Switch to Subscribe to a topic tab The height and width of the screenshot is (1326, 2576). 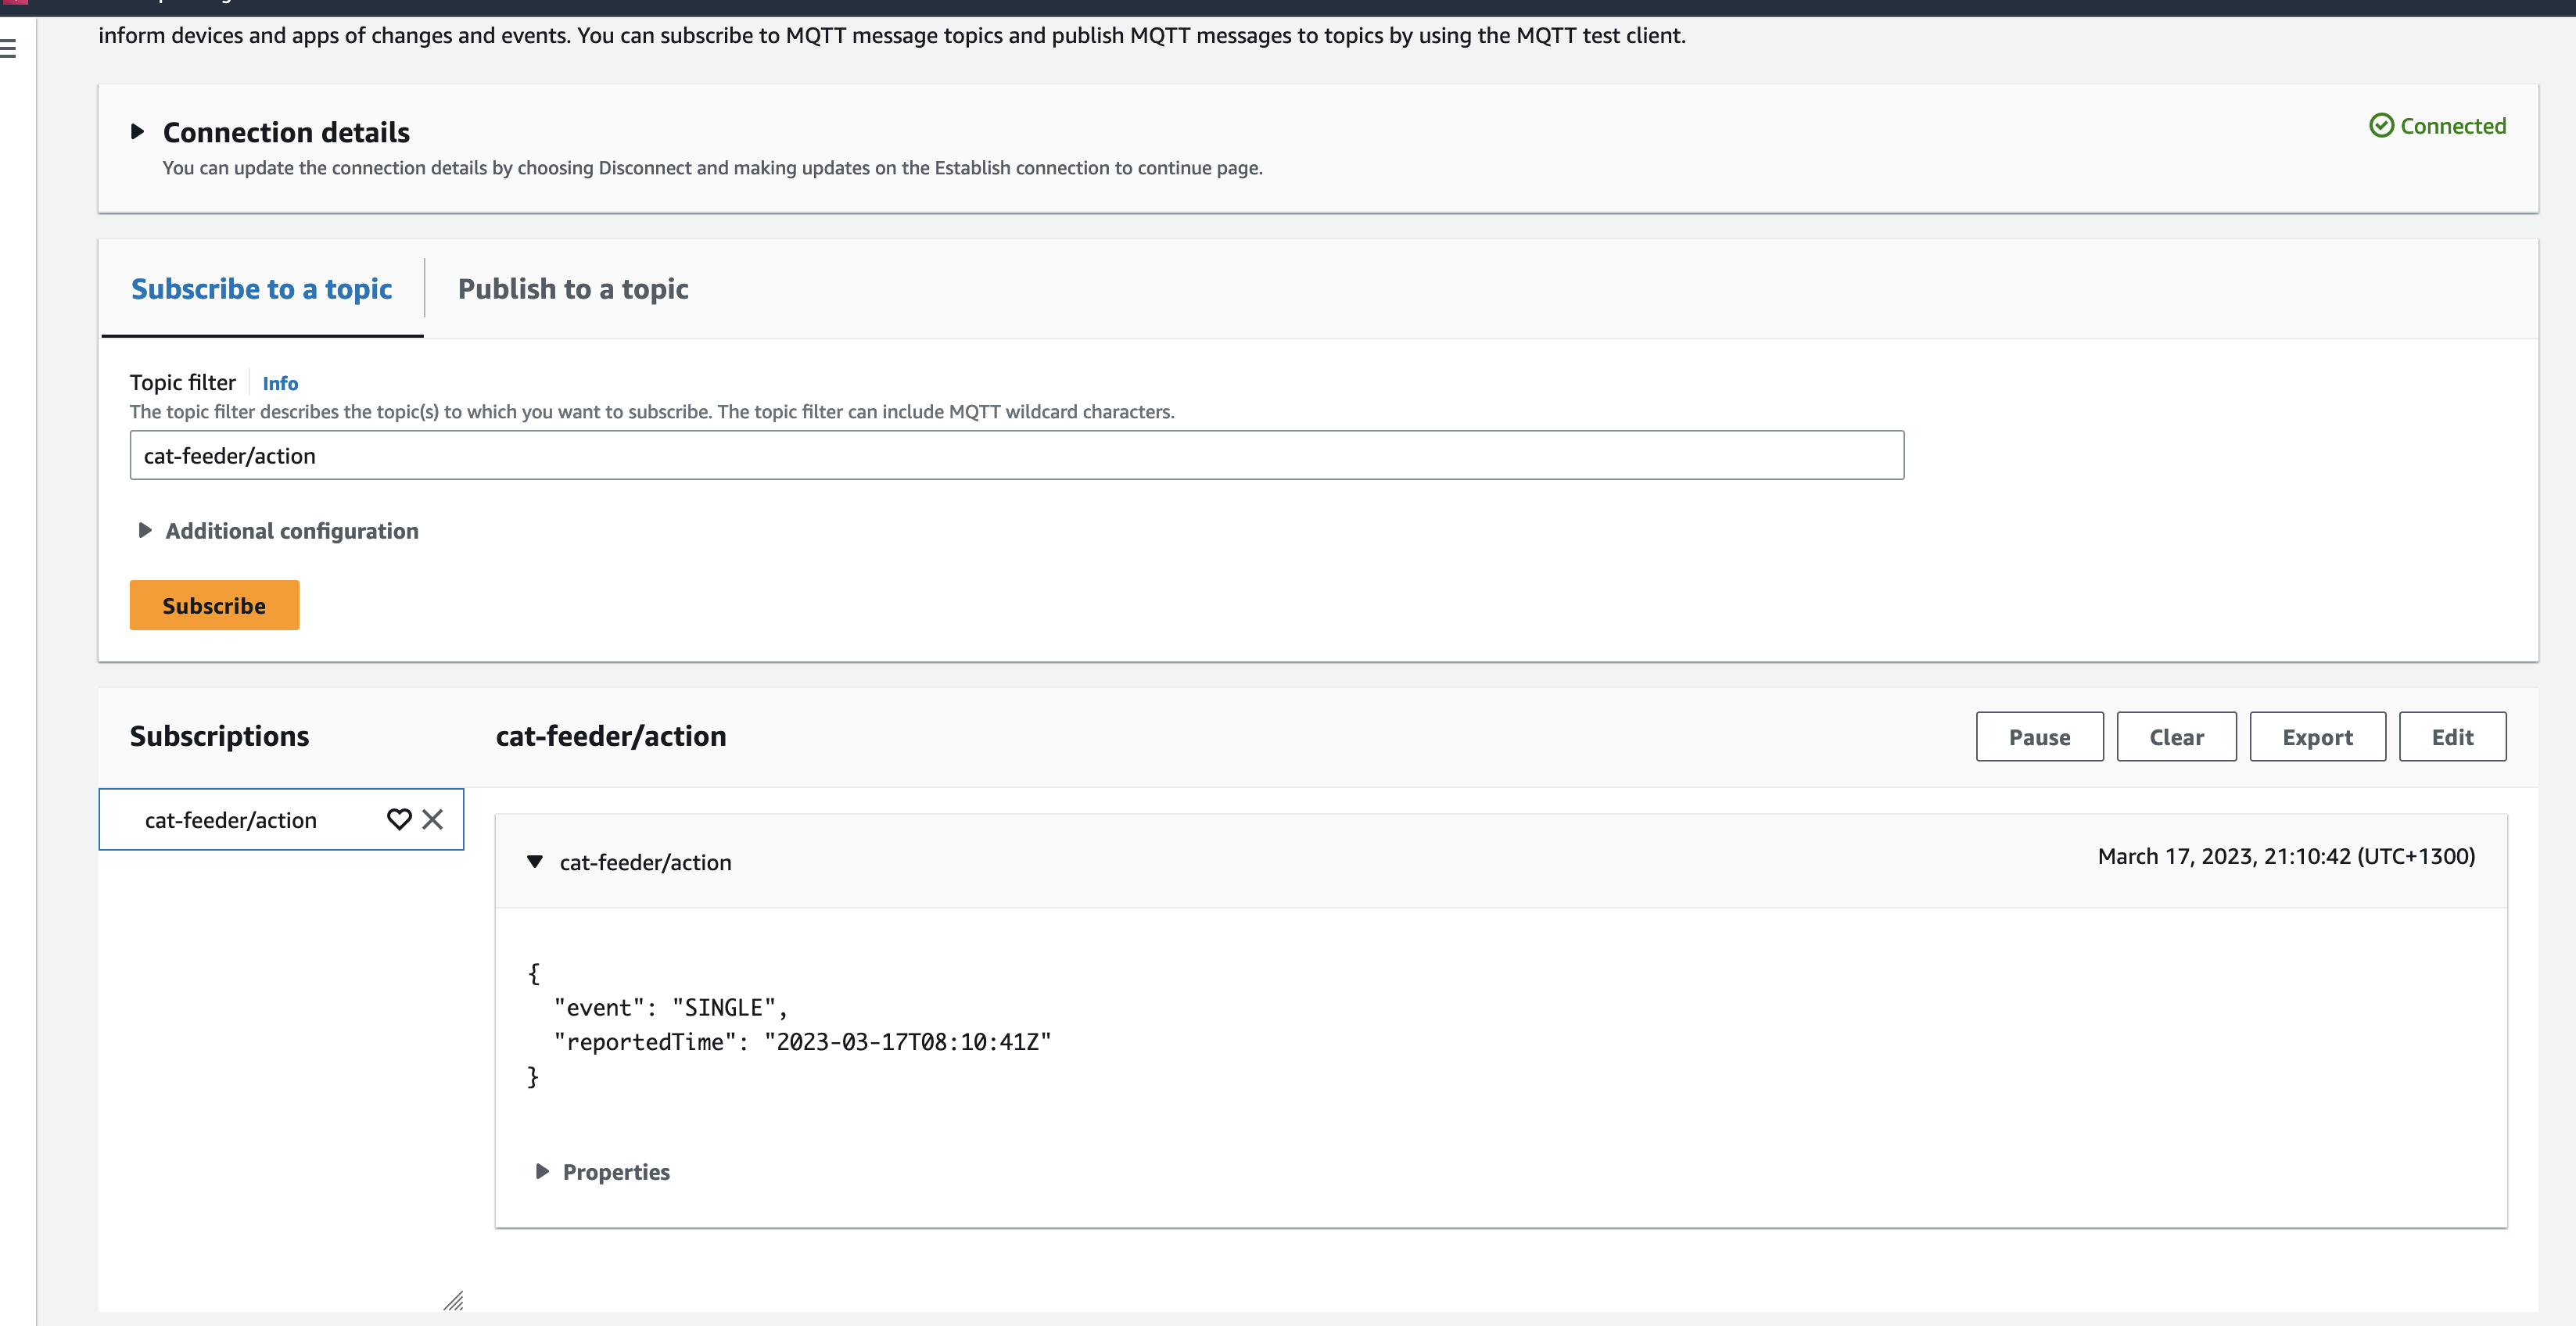(261, 289)
